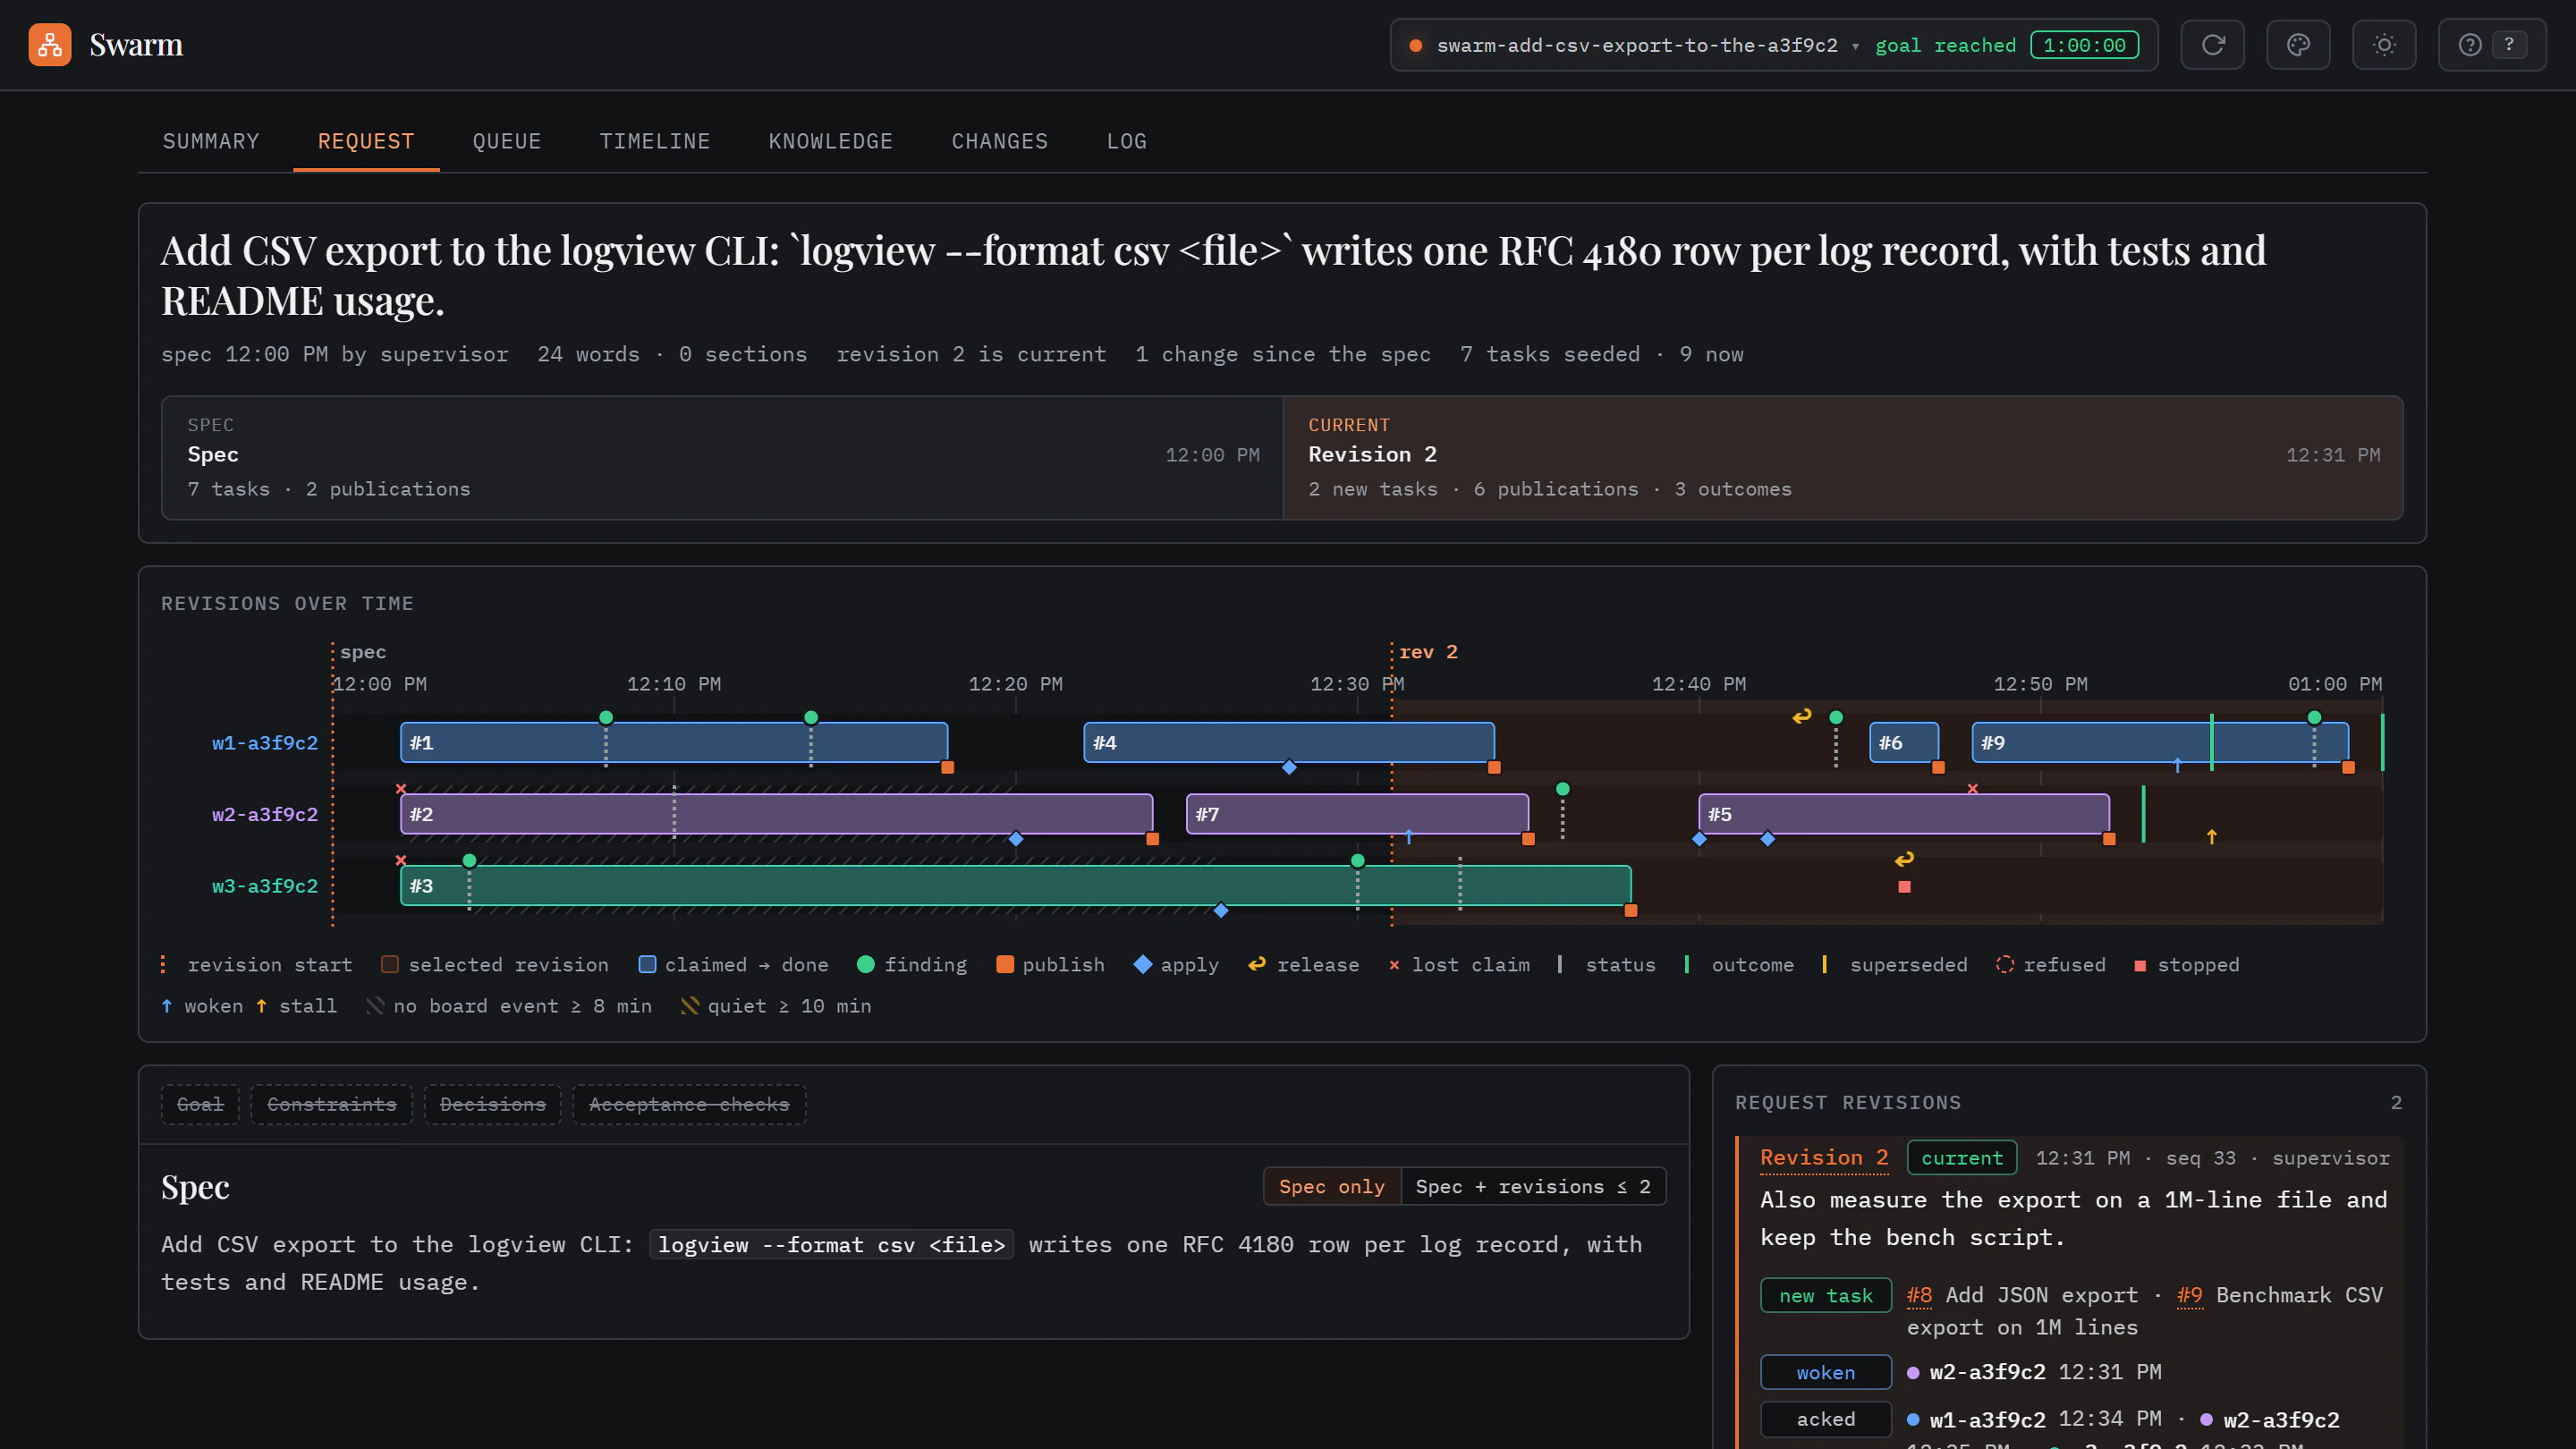This screenshot has width=2576, height=1449.
Task: Click task bar #5 in the timeline
Action: point(1904,815)
